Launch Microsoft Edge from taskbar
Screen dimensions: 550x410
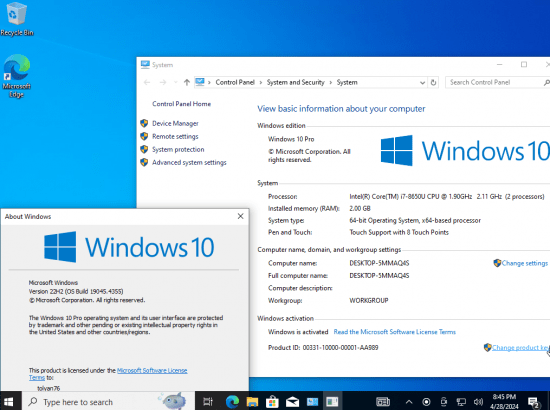[232, 402]
